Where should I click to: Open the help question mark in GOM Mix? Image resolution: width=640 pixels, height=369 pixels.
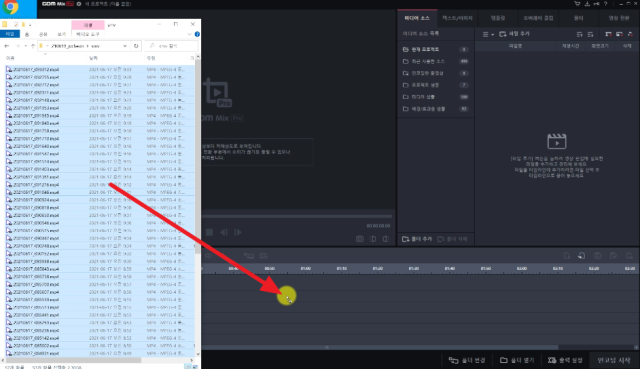coord(606,4)
